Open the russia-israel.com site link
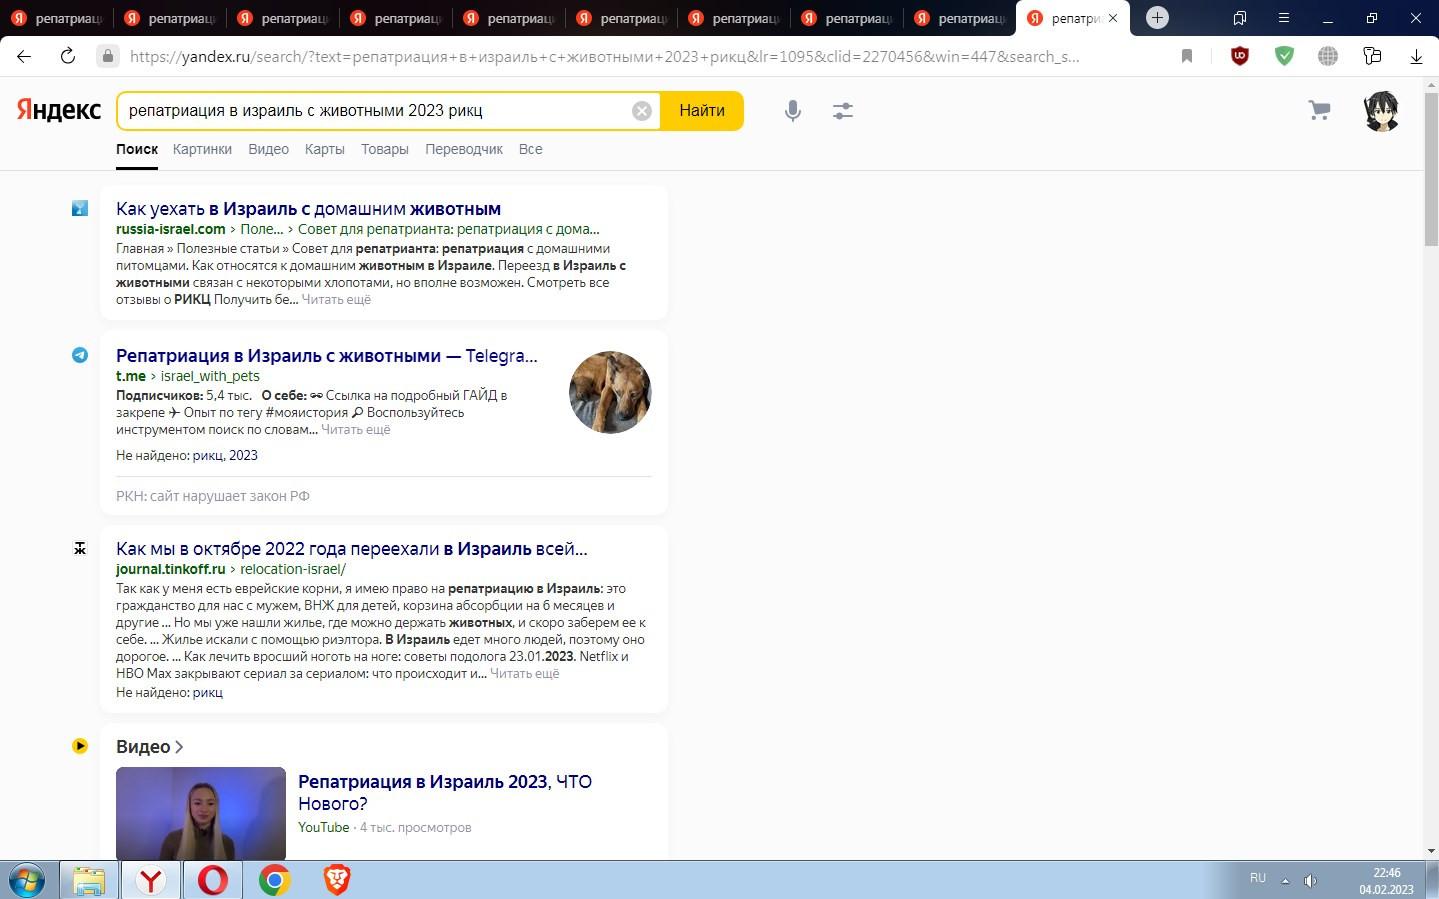 tap(171, 229)
